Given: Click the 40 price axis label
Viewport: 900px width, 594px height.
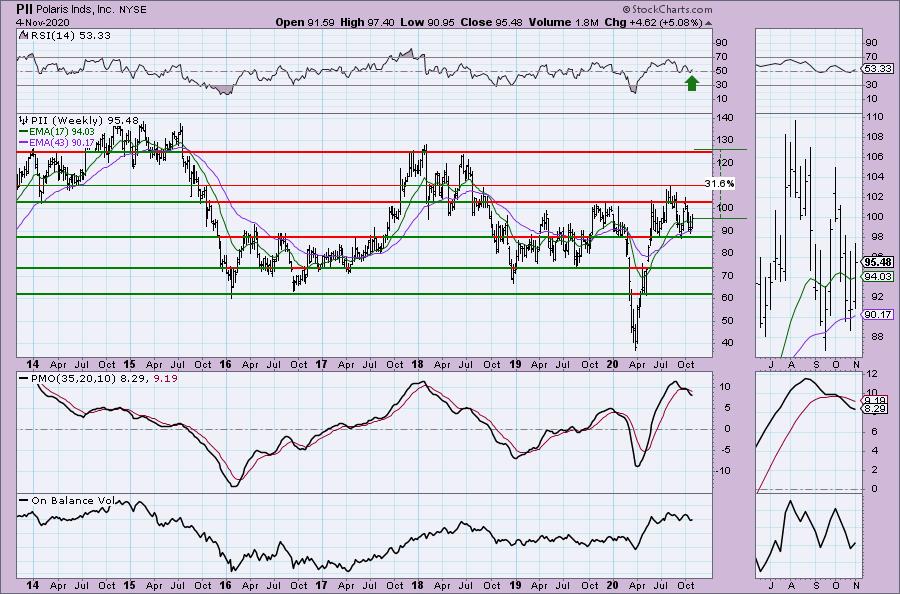Looking at the screenshot, I should [727, 343].
